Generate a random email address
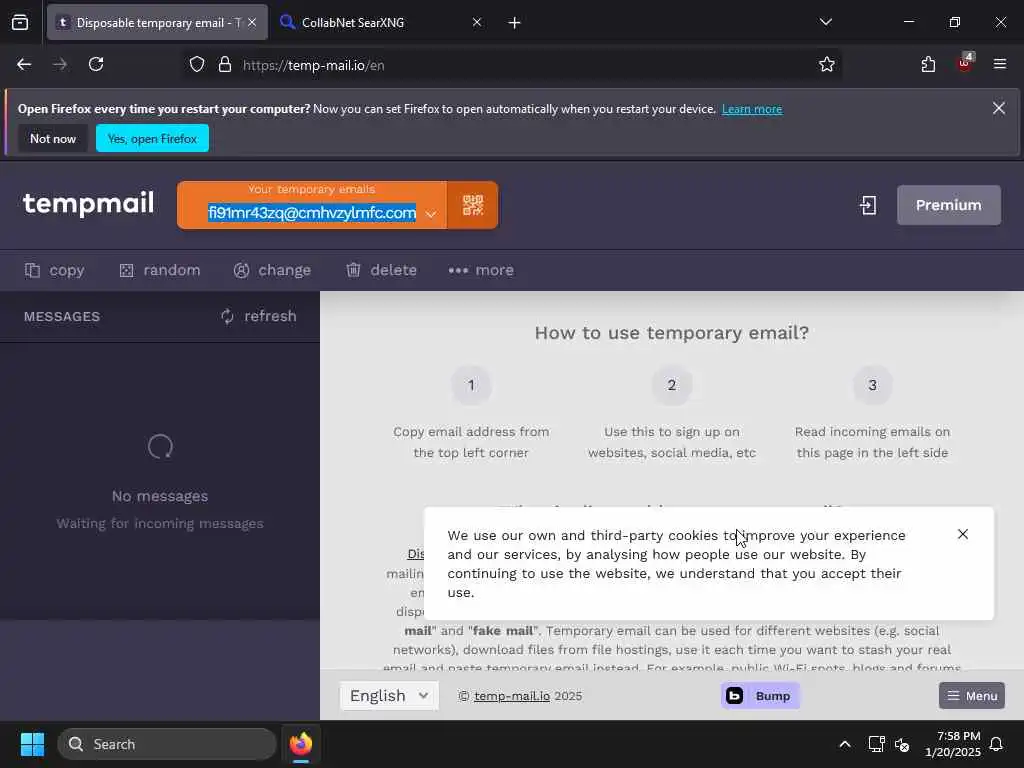This screenshot has width=1024, height=768. pyautogui.click(x=160, y=270)
